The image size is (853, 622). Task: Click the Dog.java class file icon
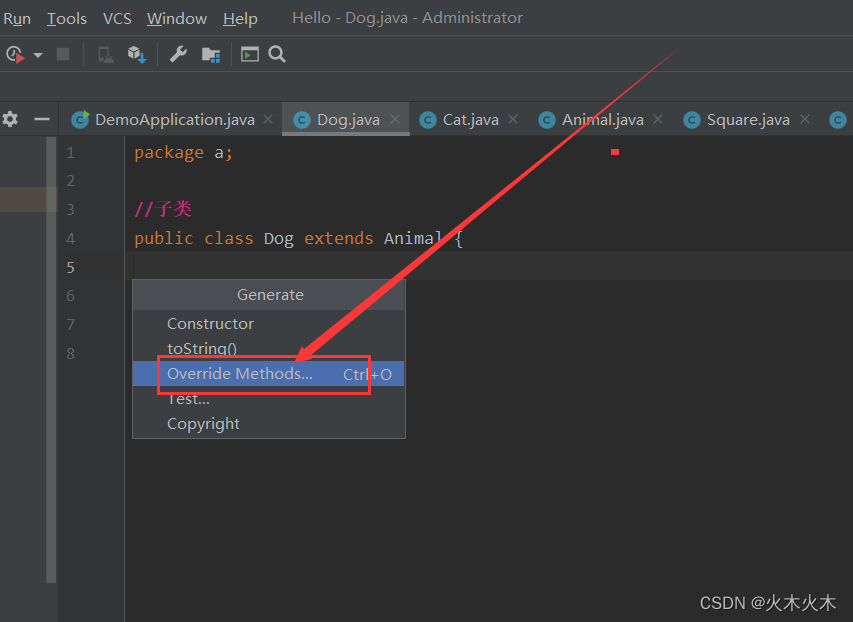[x=302, y=120]
